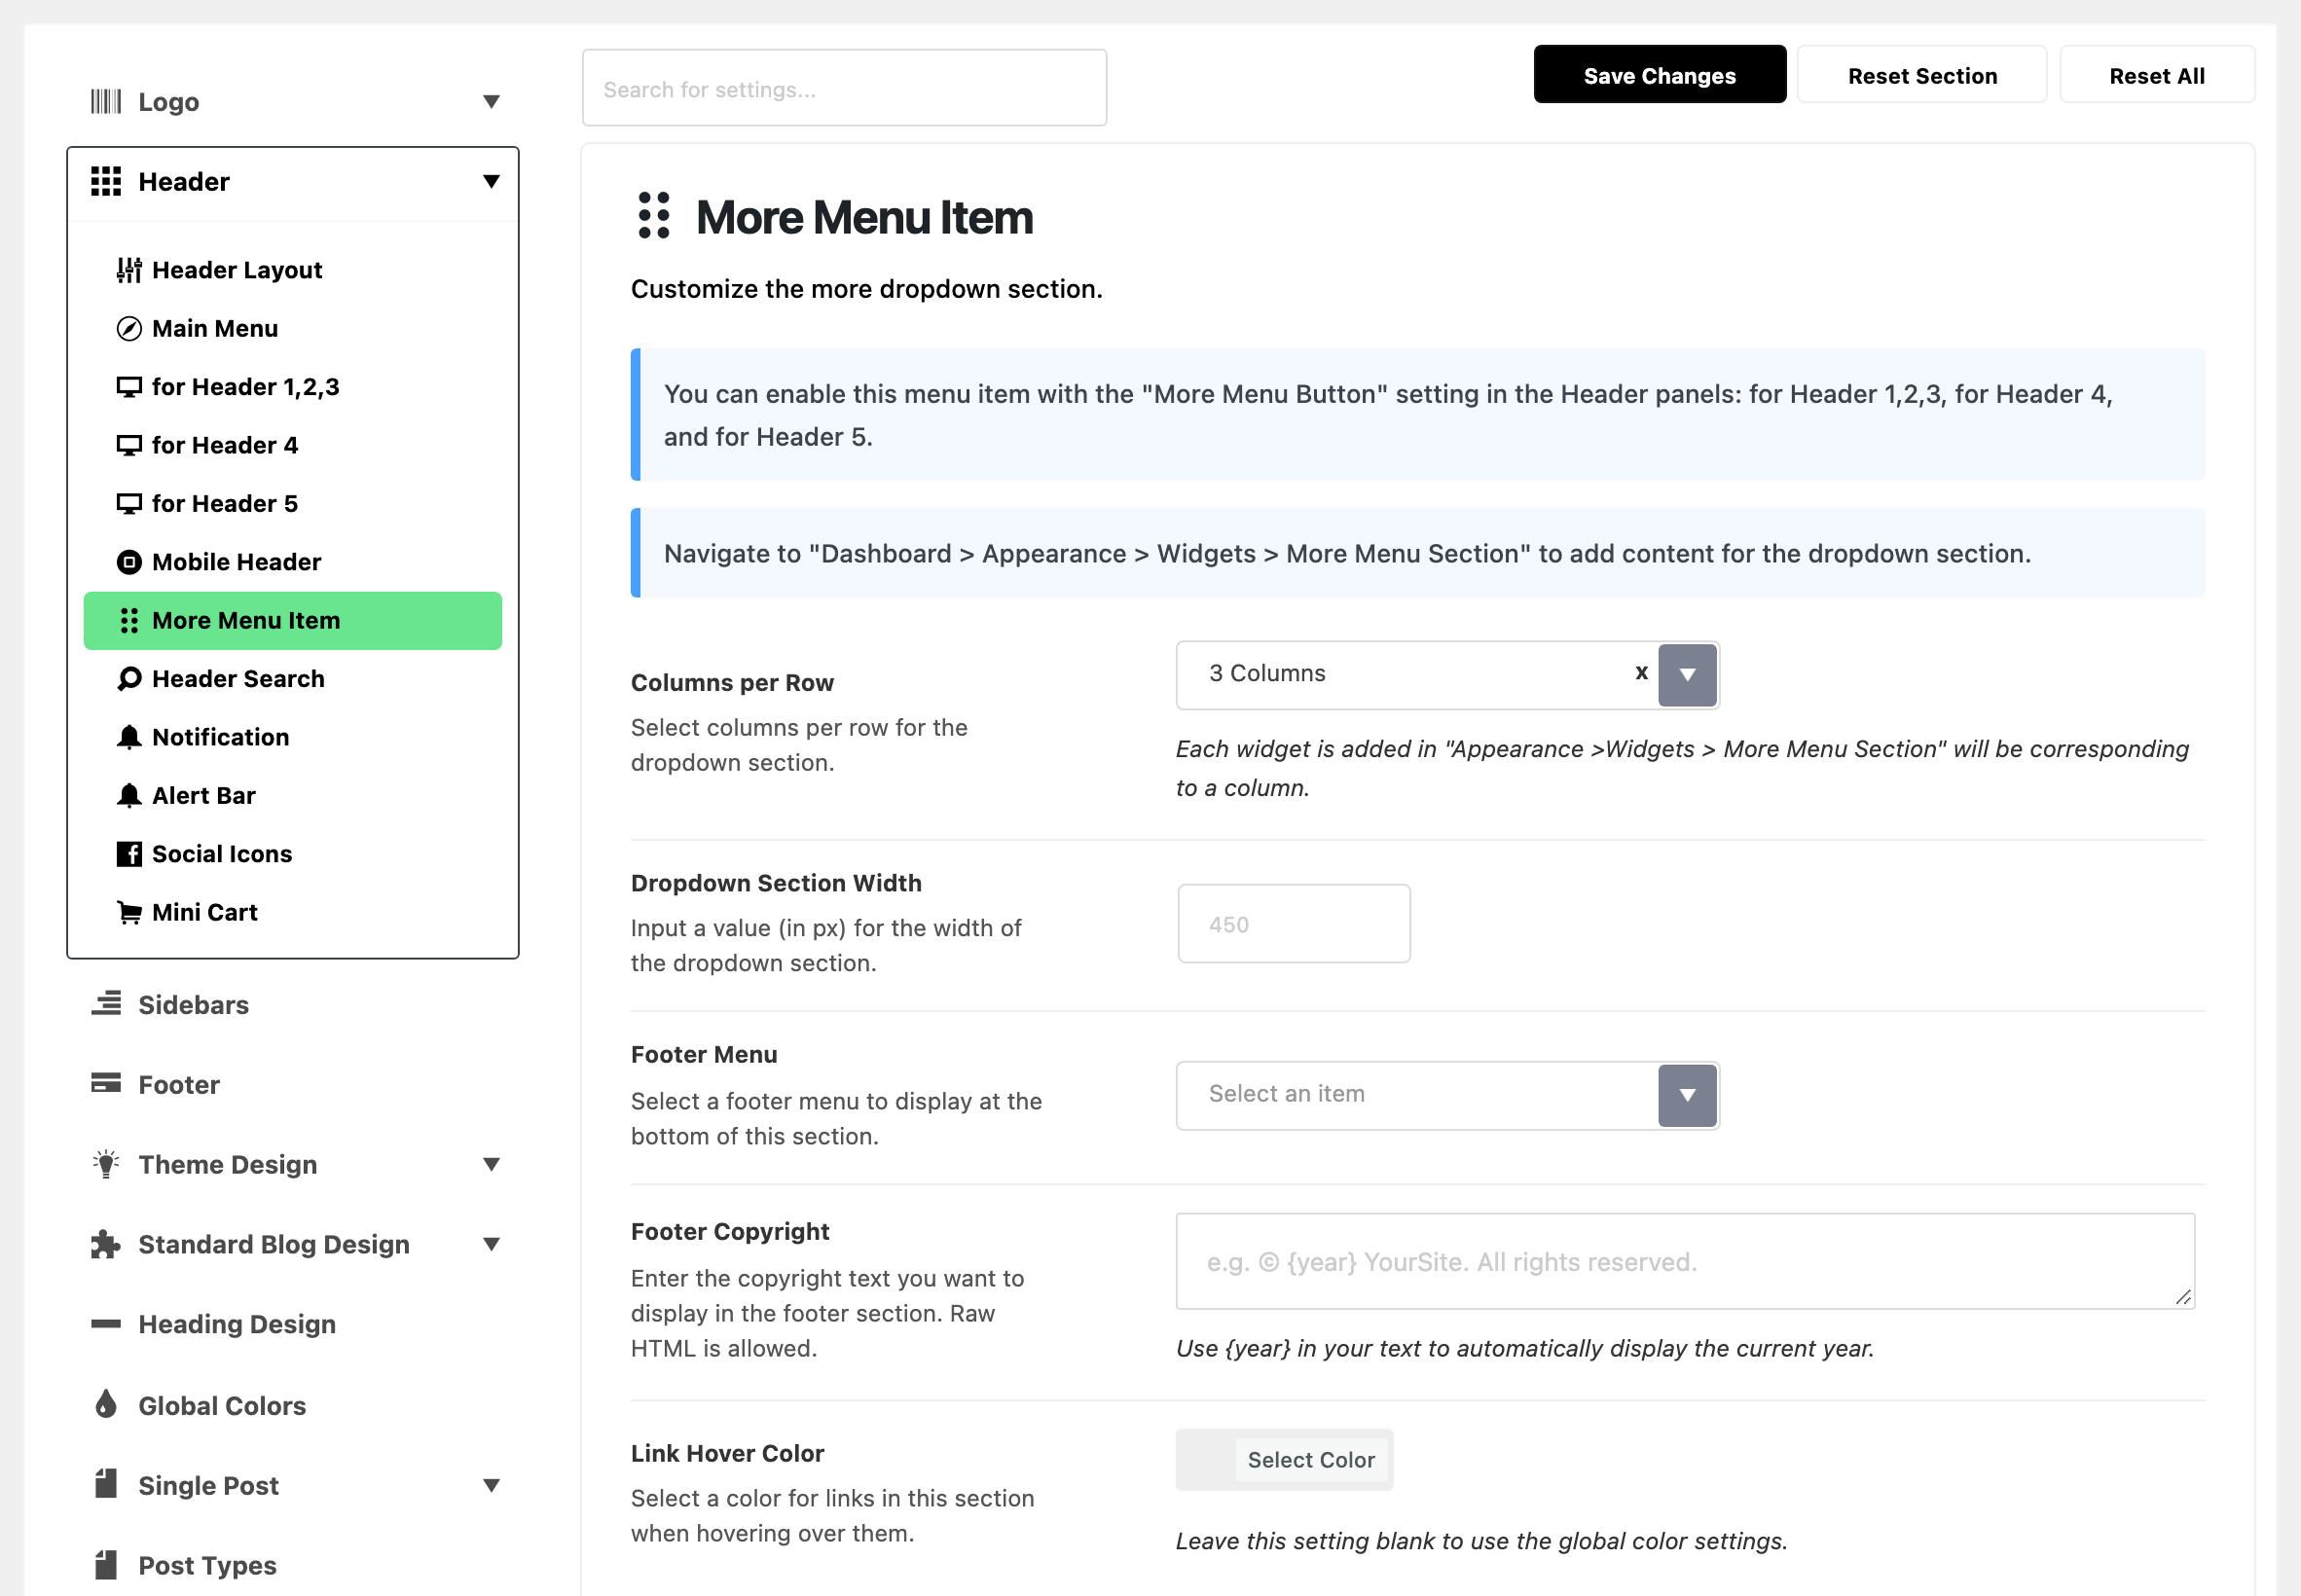The height and width of the screenshot is (1596, 2301).
Task: Click the Mini Cart shopping cart icon
Action: coord(129,912)
